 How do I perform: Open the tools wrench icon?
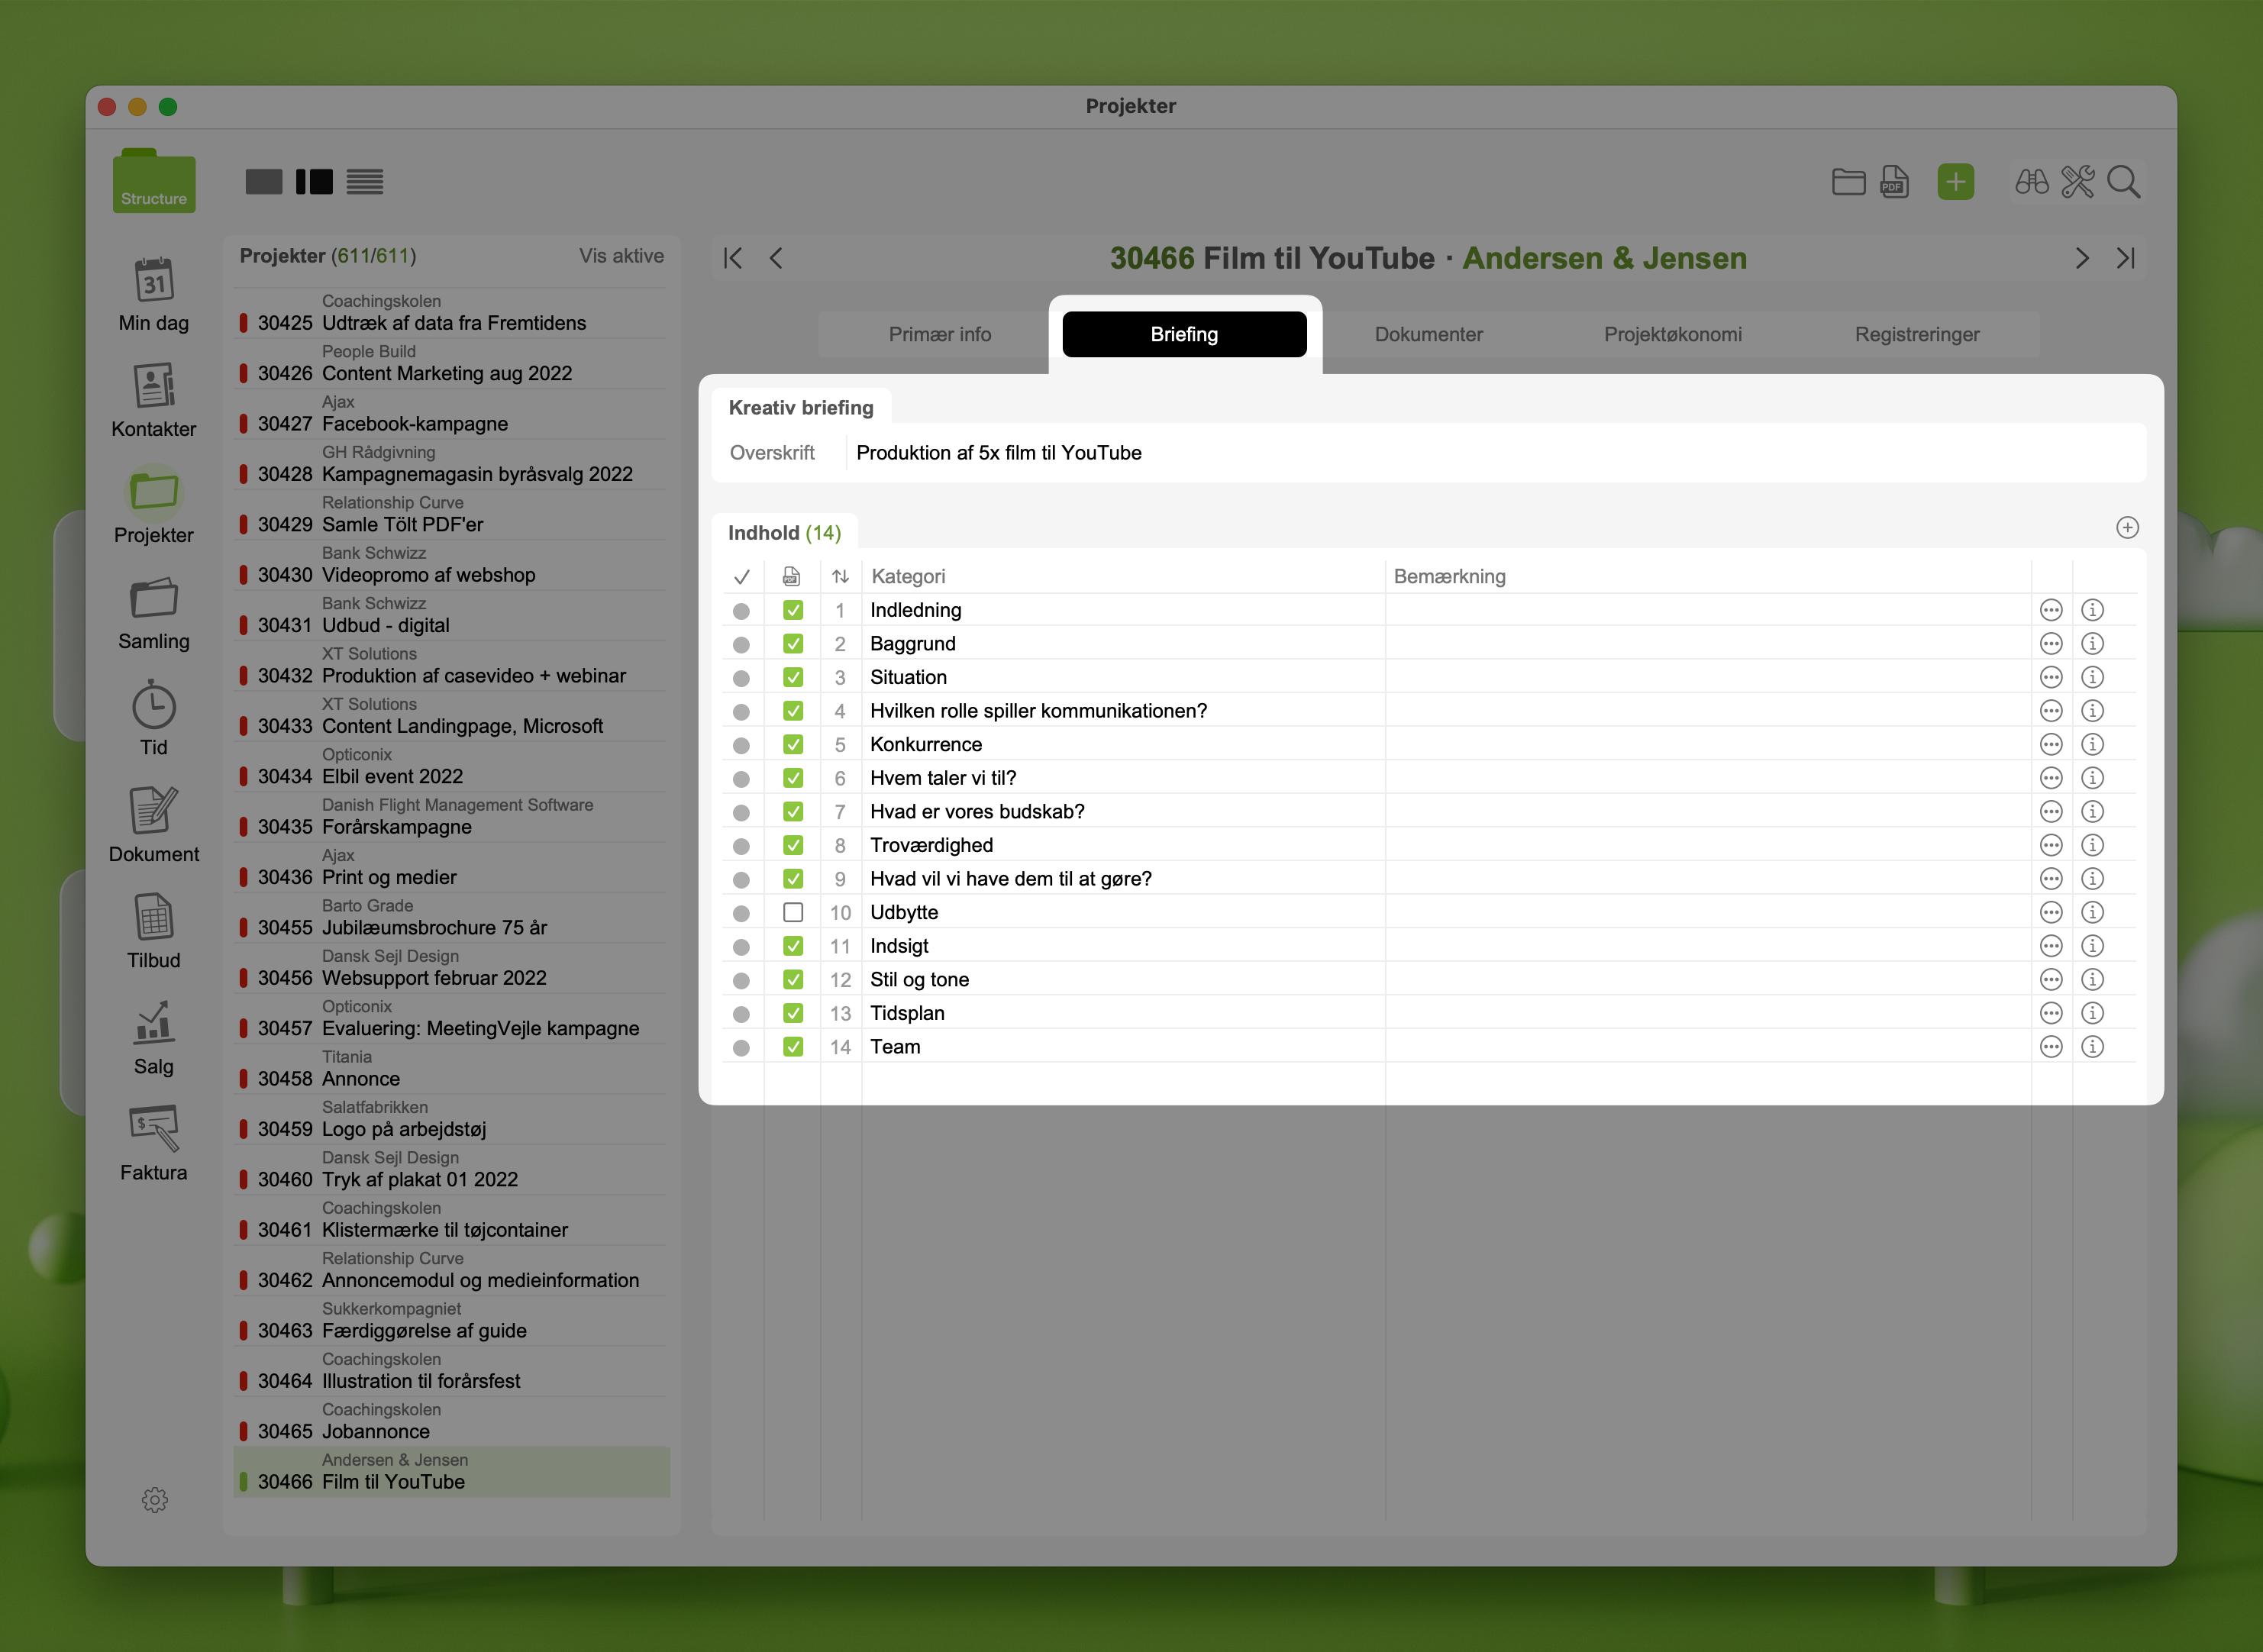[2077, 182]
